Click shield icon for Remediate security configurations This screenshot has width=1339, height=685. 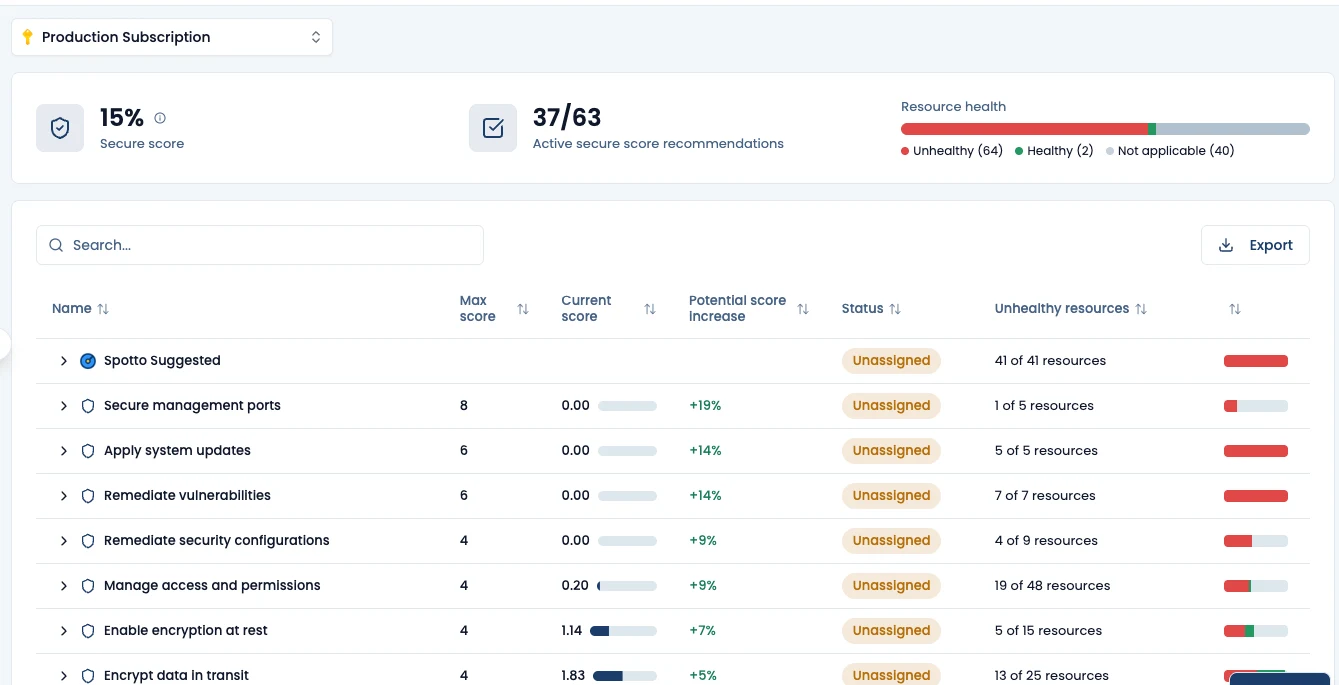88,541
